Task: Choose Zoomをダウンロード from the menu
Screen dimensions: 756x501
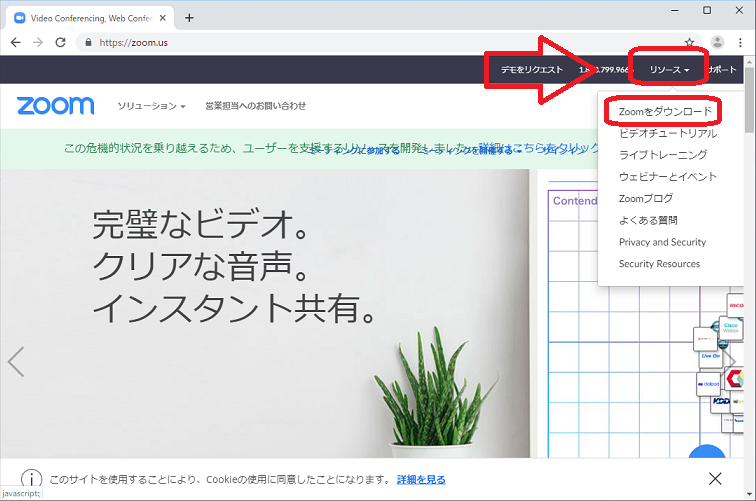Action: [x=665, y=111]
